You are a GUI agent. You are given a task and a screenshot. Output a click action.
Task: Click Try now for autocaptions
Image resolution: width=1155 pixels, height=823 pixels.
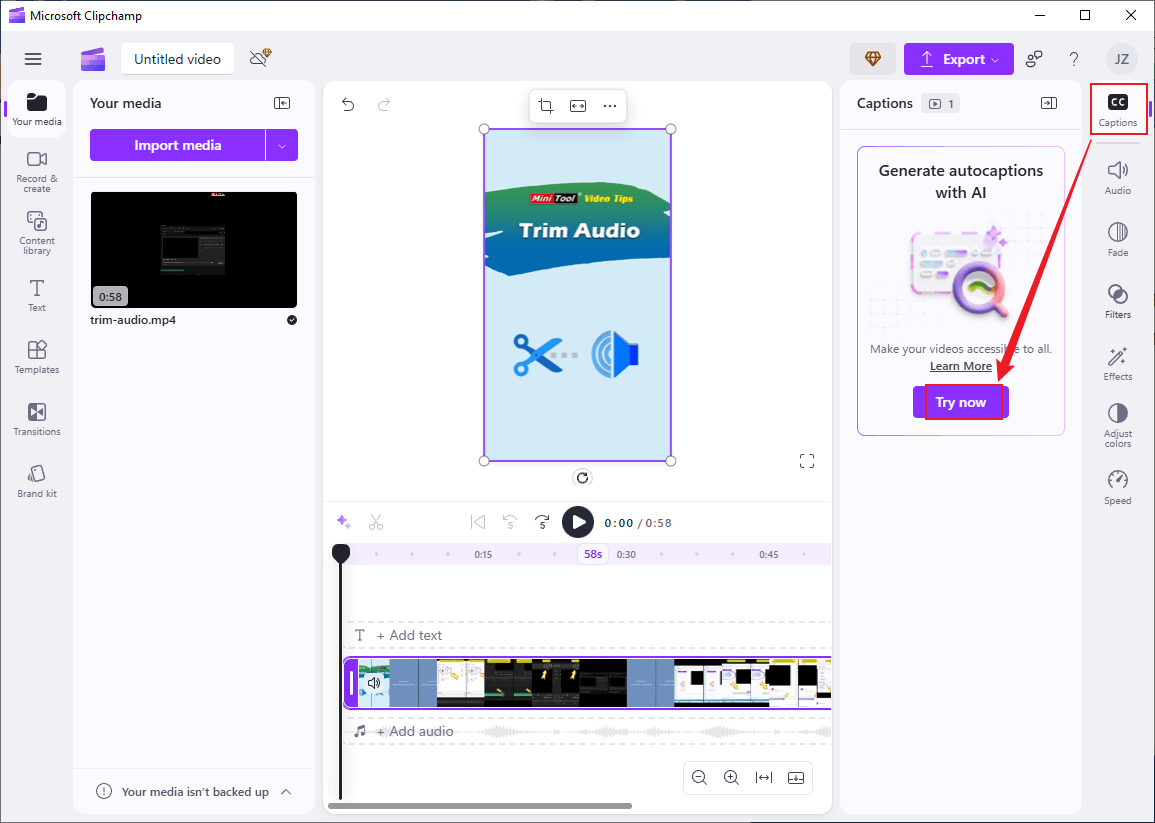[x=960, y=402]
